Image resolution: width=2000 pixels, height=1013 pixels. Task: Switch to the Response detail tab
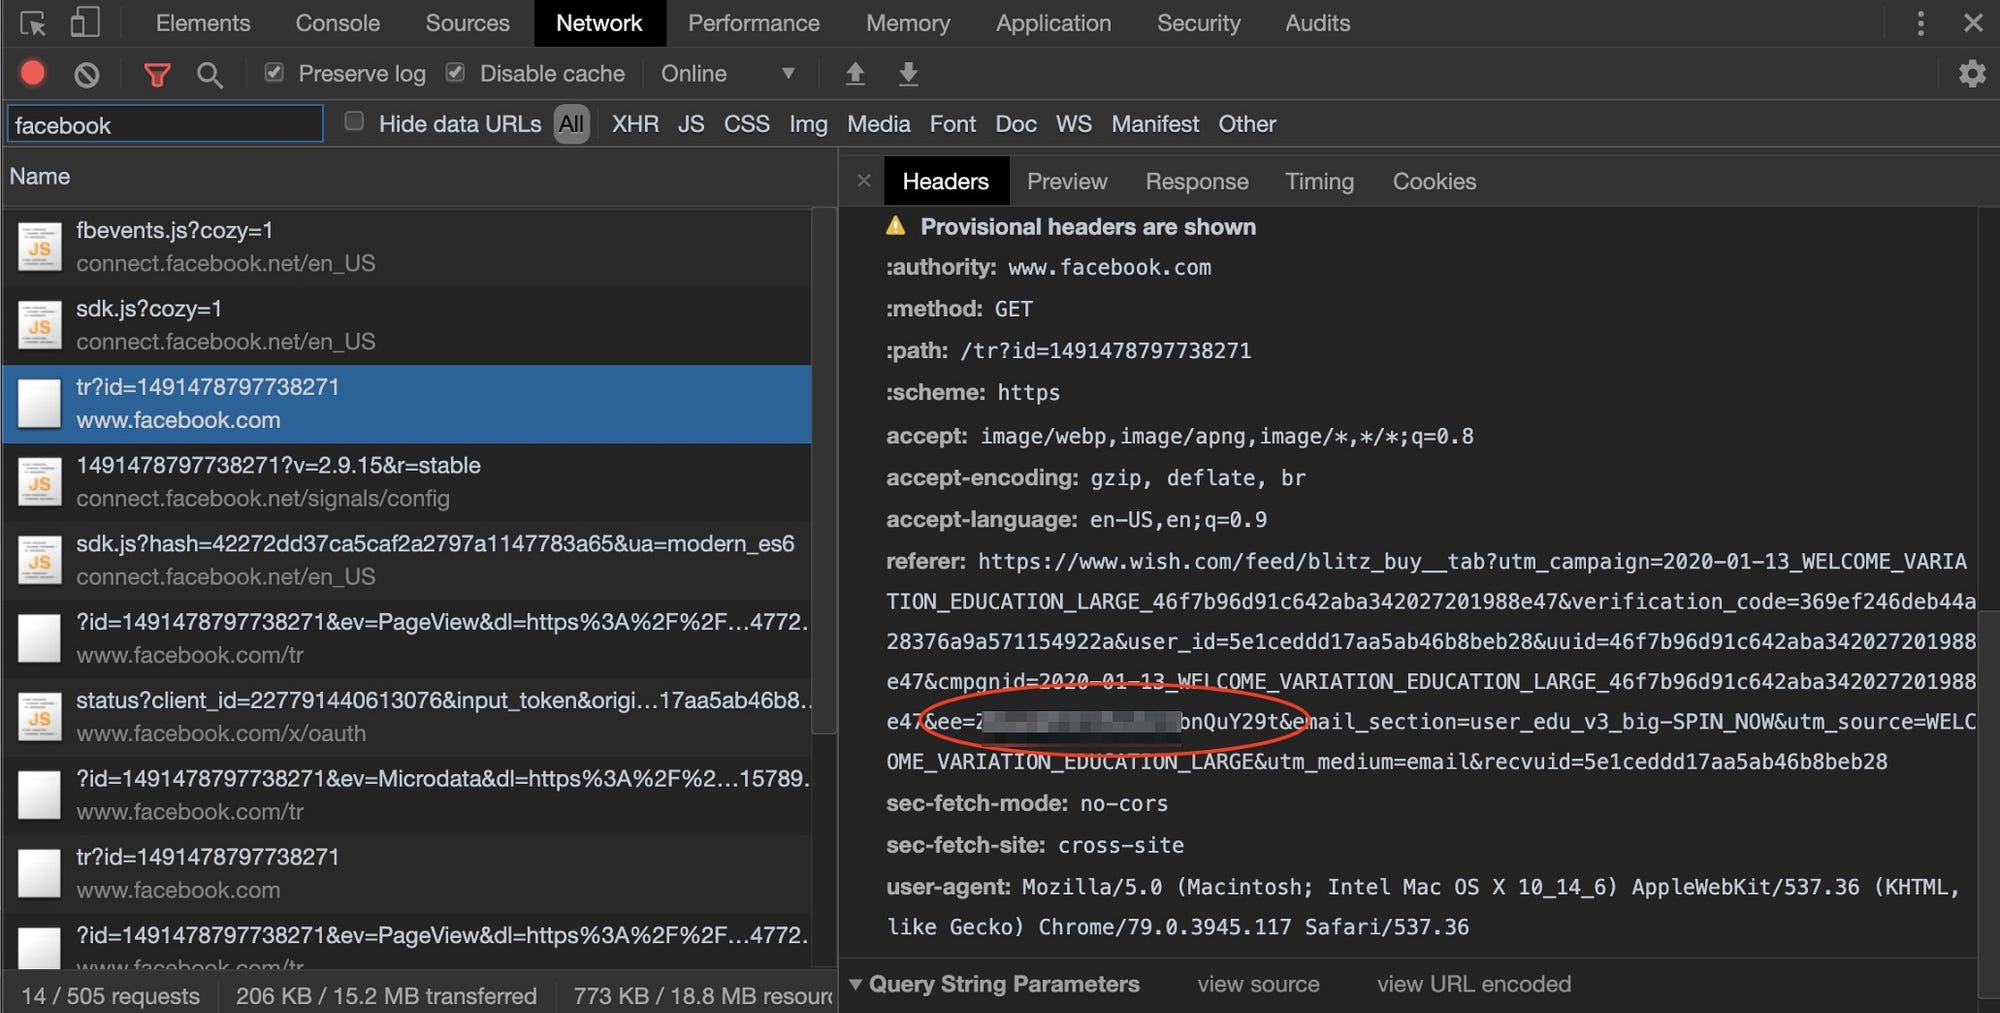point(1197,181)
